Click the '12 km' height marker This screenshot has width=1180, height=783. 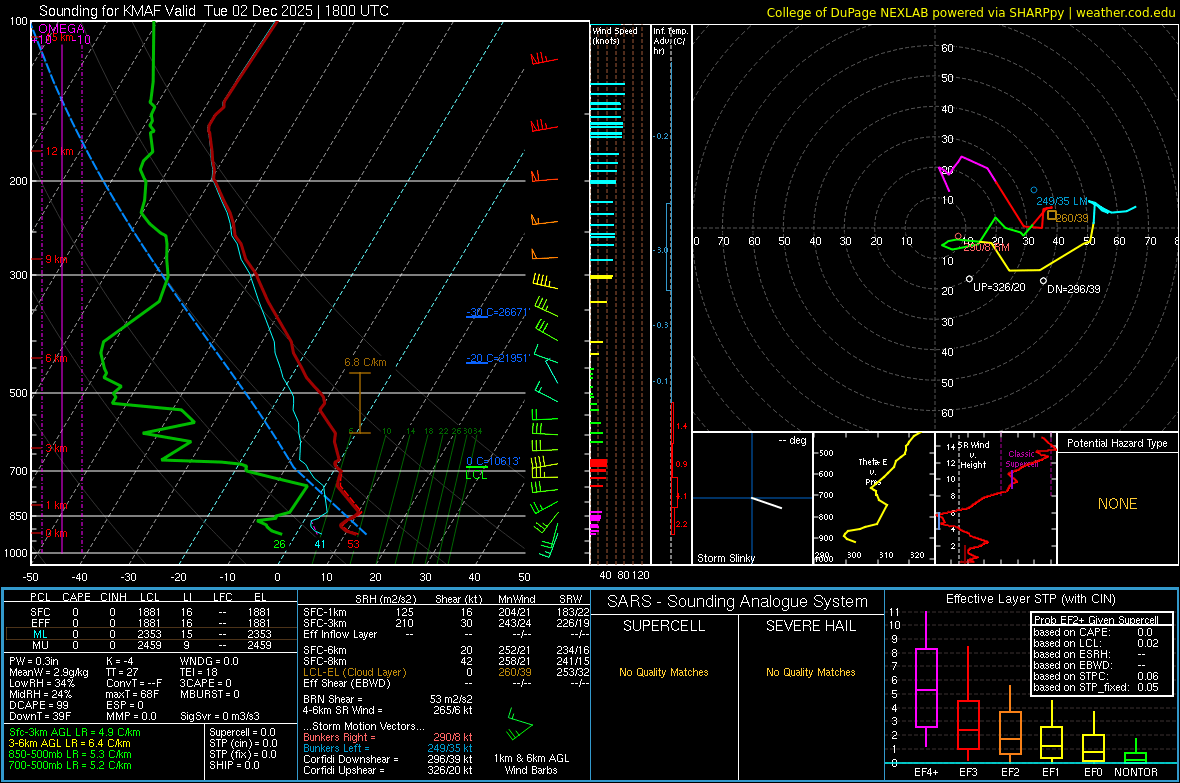pyautogui.click(x=59, y=151)
